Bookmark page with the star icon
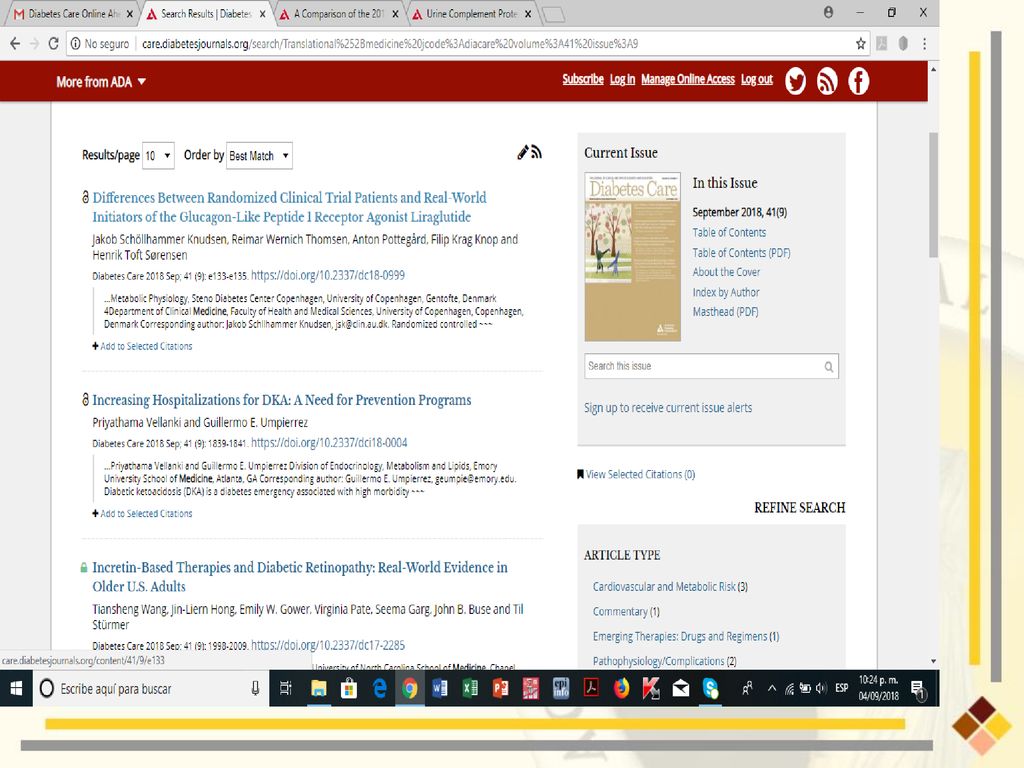Screen dimensions: 1024x768 point(861,44)
